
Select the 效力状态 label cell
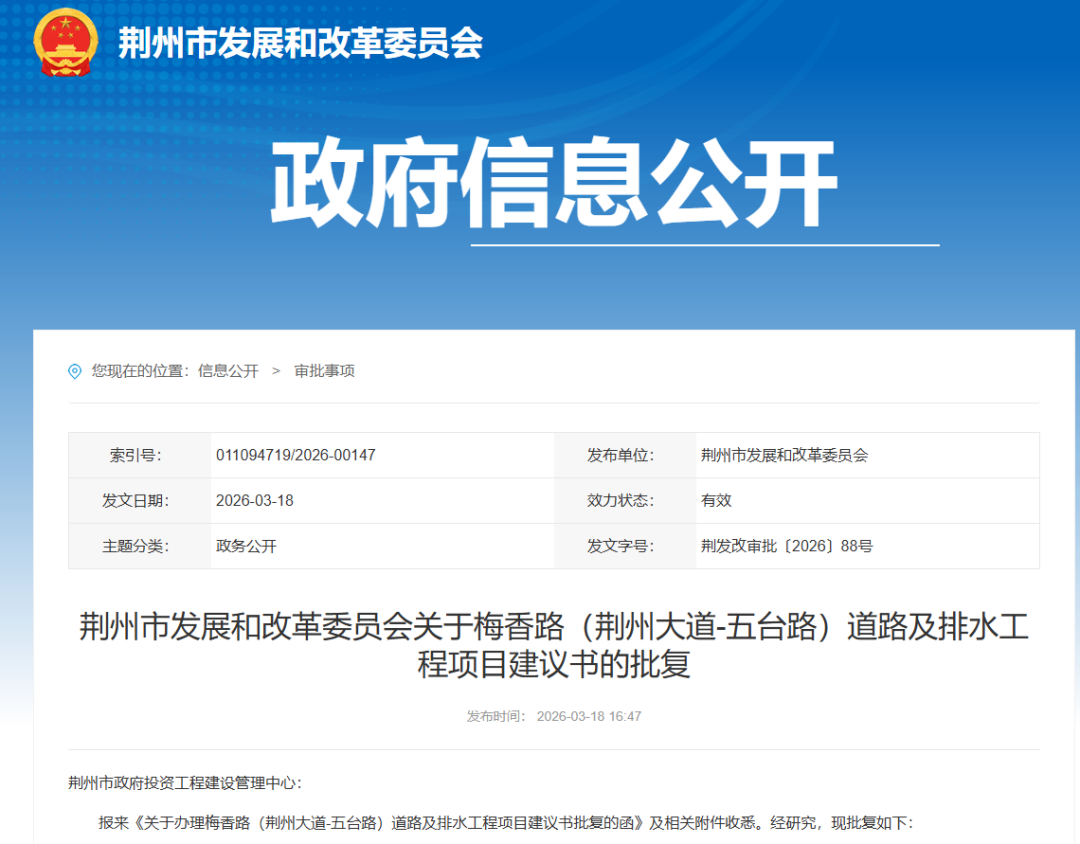click(624, 500)
